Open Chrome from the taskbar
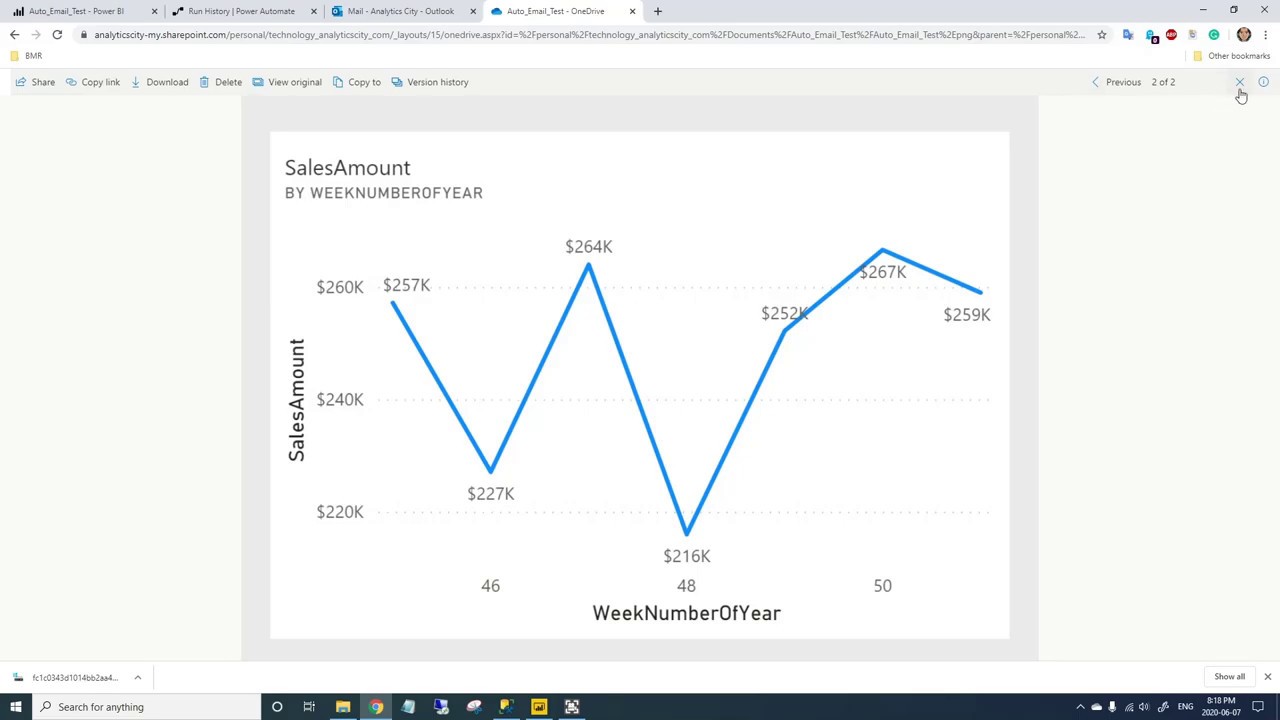 click(376, 707)
